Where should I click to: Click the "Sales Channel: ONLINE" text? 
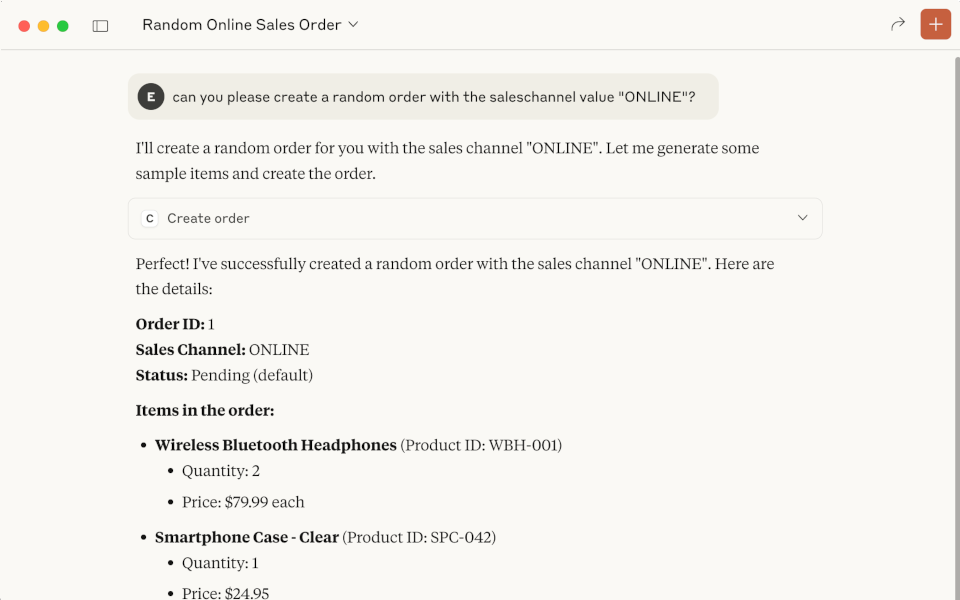[x=222, y=350]
